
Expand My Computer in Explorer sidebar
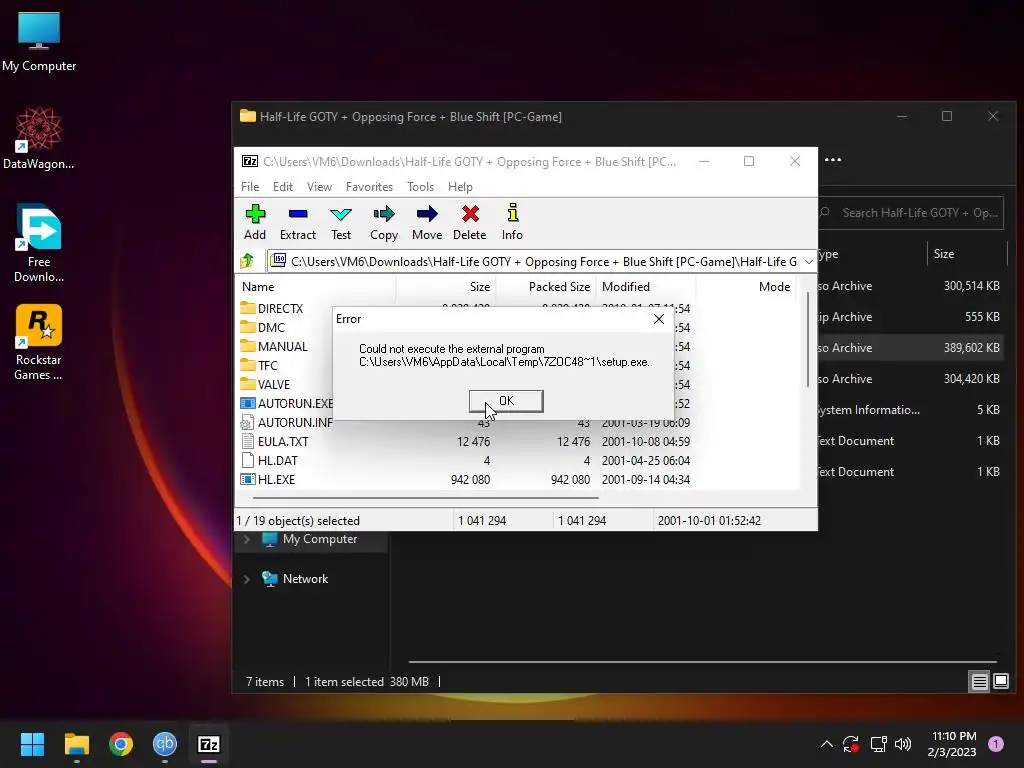[246, 539]
